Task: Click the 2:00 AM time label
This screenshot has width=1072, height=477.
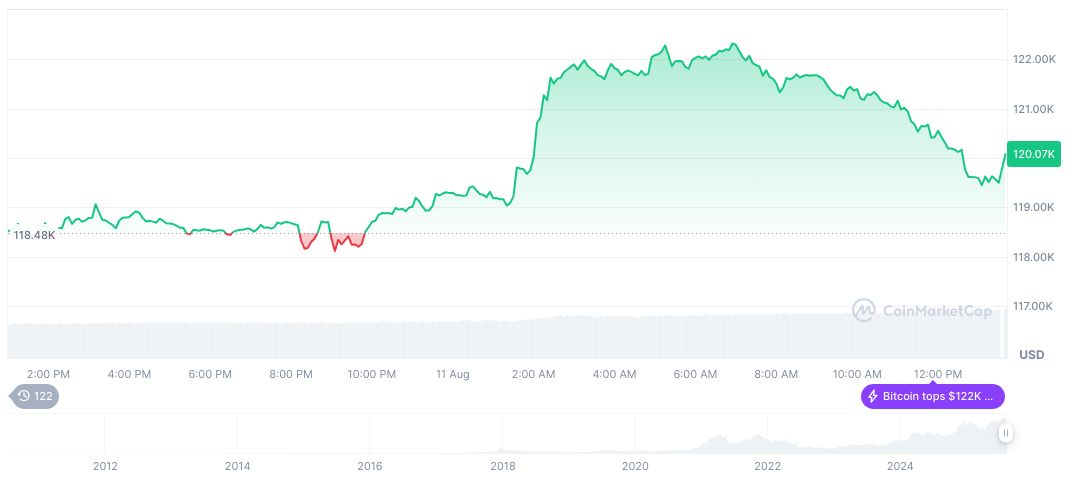Action: click(x=533, y=374)
